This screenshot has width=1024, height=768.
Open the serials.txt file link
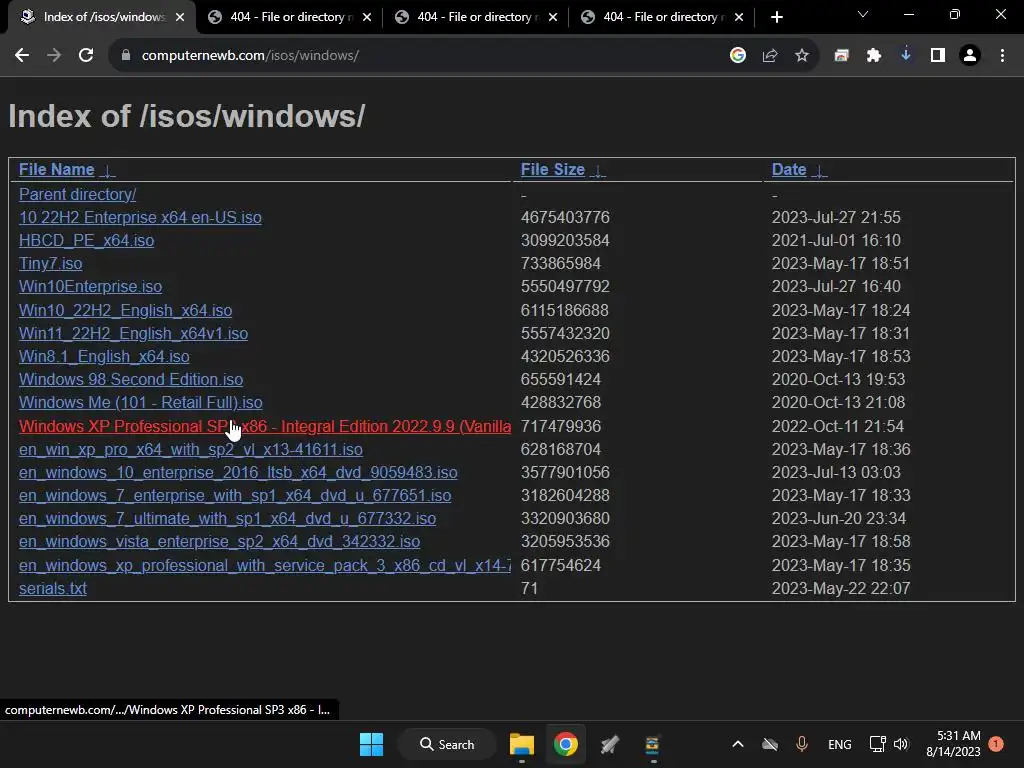pyautogui.click(x=53, y=588)
